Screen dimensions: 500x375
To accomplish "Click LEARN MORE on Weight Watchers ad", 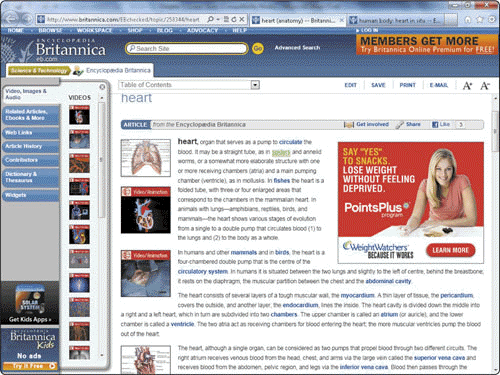I will coord(450,250).
